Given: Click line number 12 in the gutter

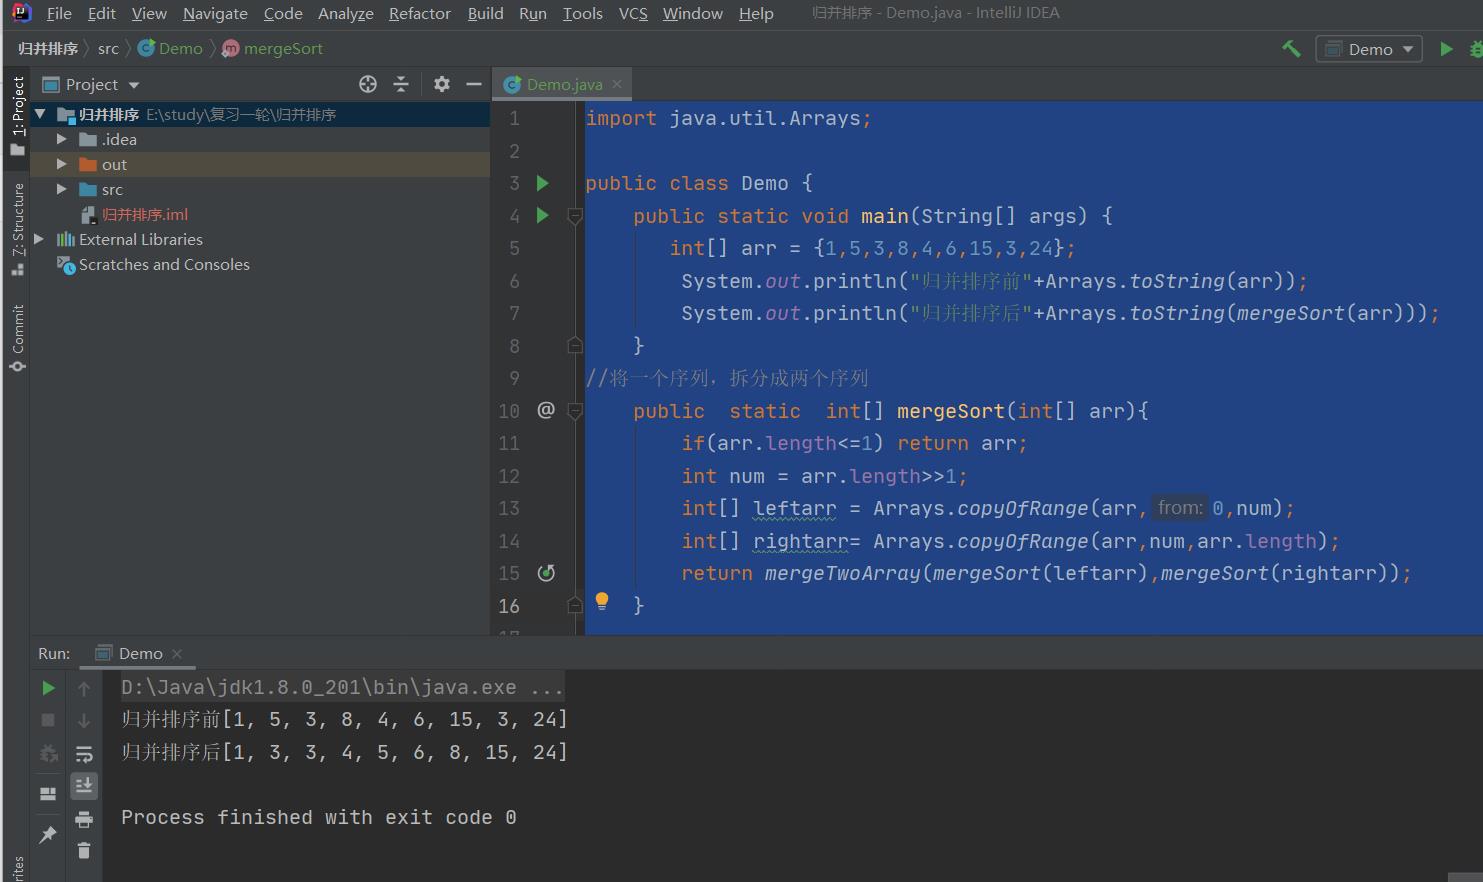Looking at the screenshot, I should tap(509, 476).
